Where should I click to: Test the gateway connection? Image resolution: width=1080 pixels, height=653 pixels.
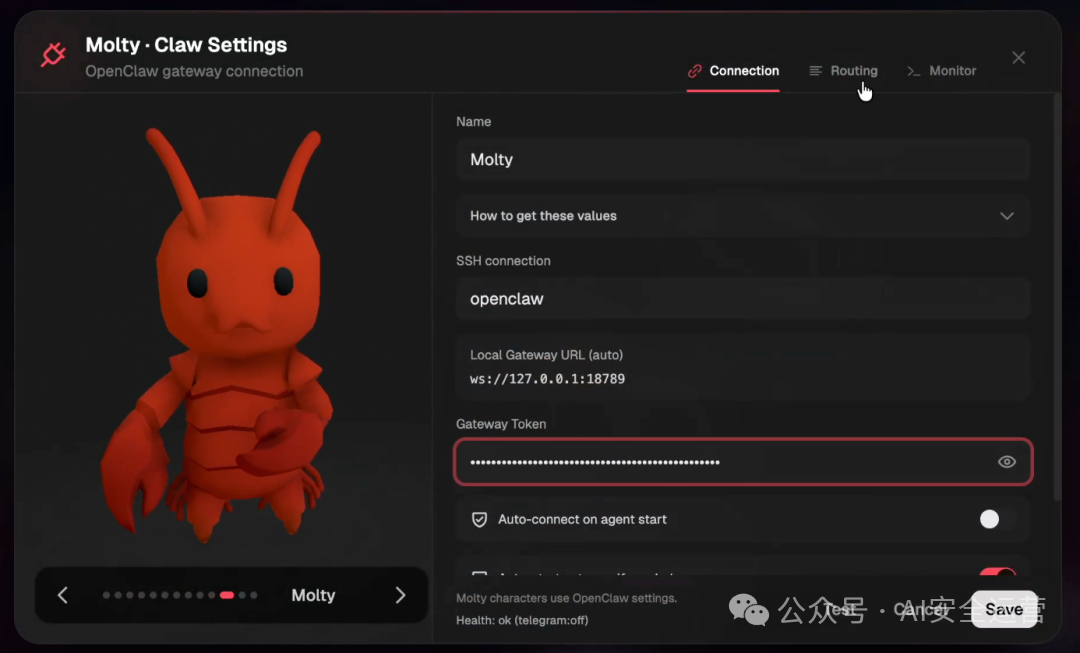tap(838, 610)
